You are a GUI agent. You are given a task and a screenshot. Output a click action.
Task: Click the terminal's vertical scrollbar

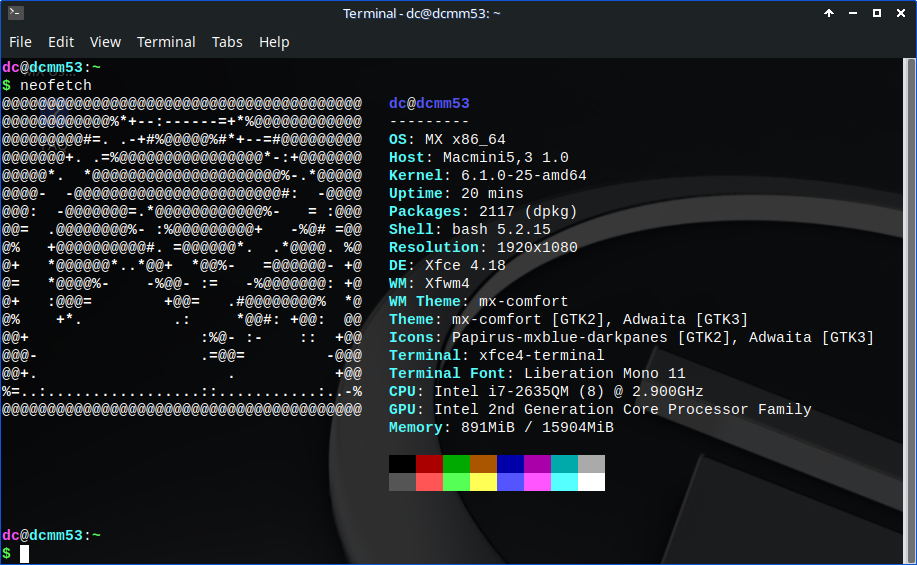click(x=909, y=311)
